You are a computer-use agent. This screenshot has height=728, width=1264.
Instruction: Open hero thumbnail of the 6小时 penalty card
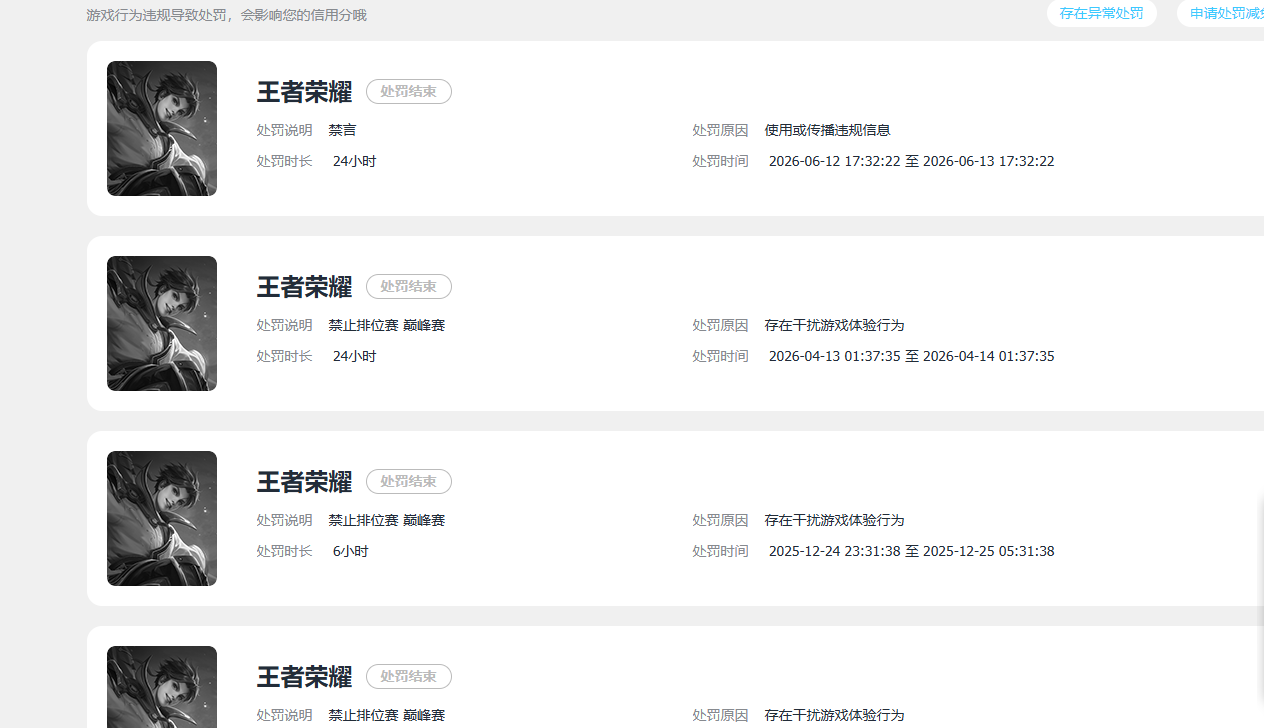[162, 518]
